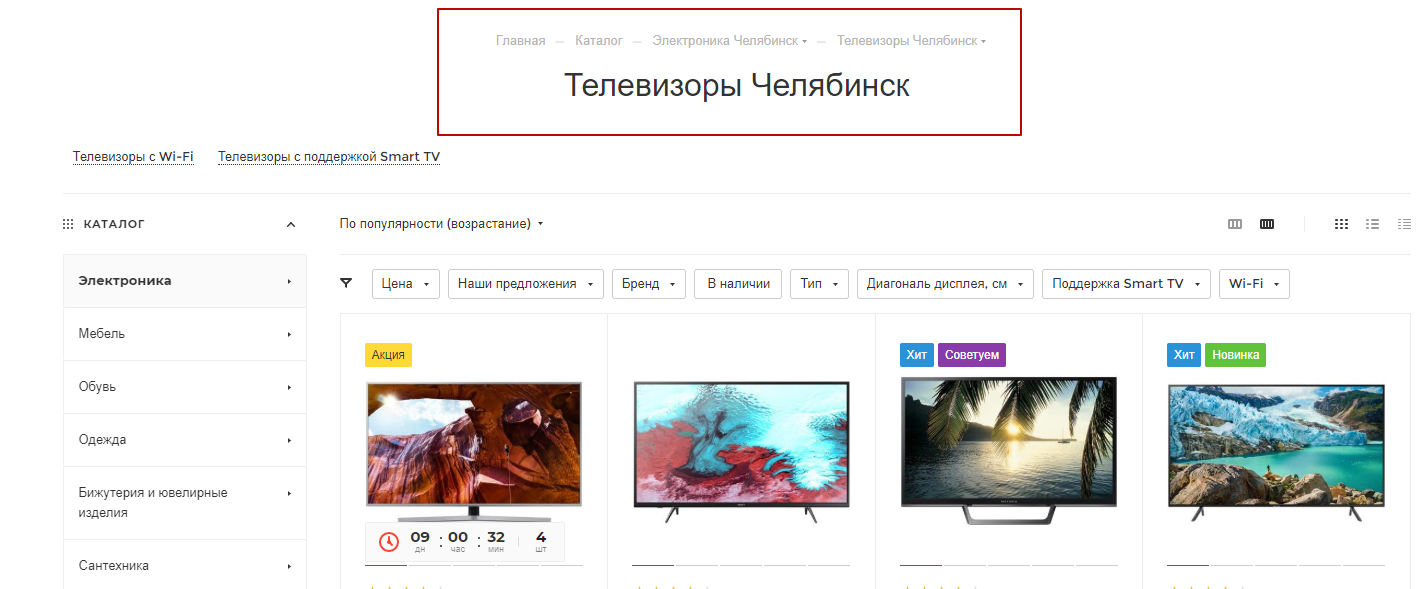Click the Хит badge next to Советуем
The width and height of the screenshot is (1428, 589).
coord(917,355)
